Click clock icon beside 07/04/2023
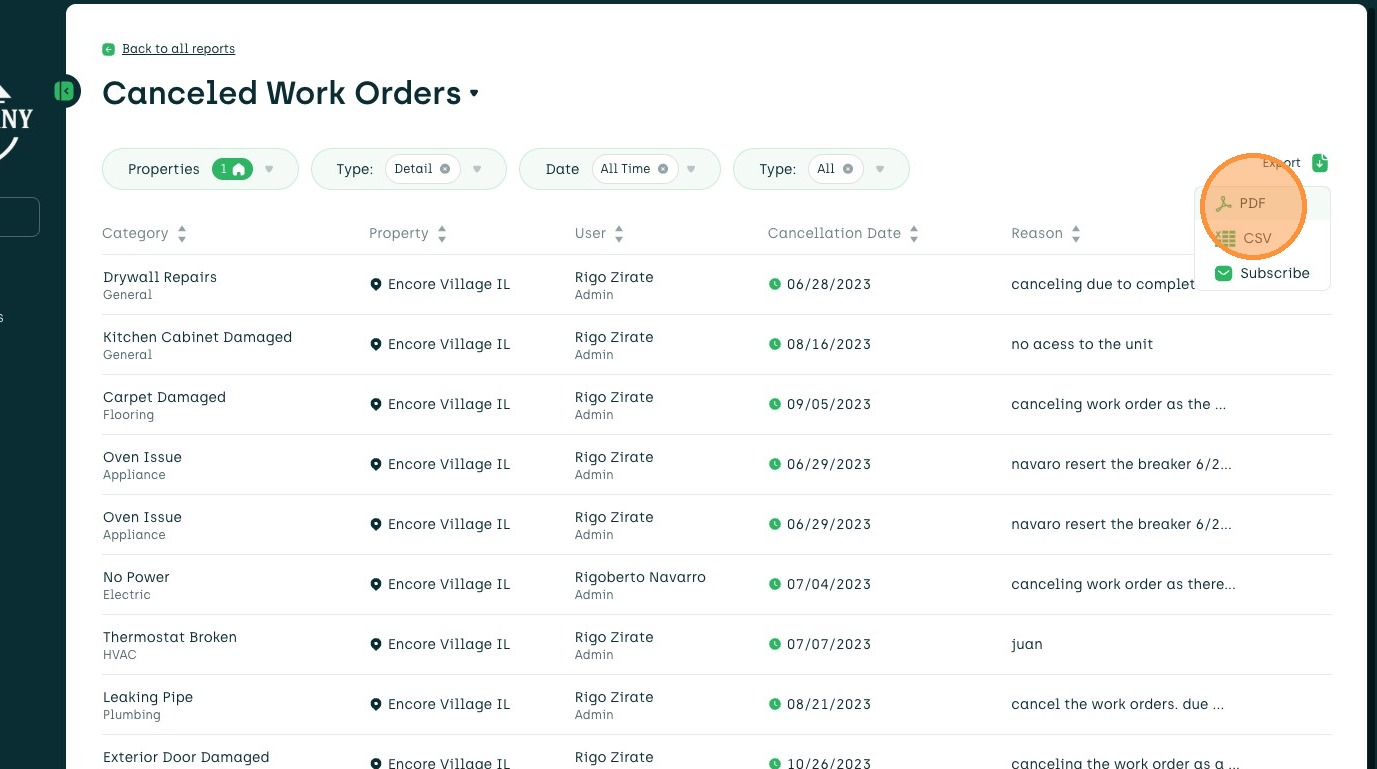Image resolution: width=1377 pixels, height=769 pixels. point(774,584)
